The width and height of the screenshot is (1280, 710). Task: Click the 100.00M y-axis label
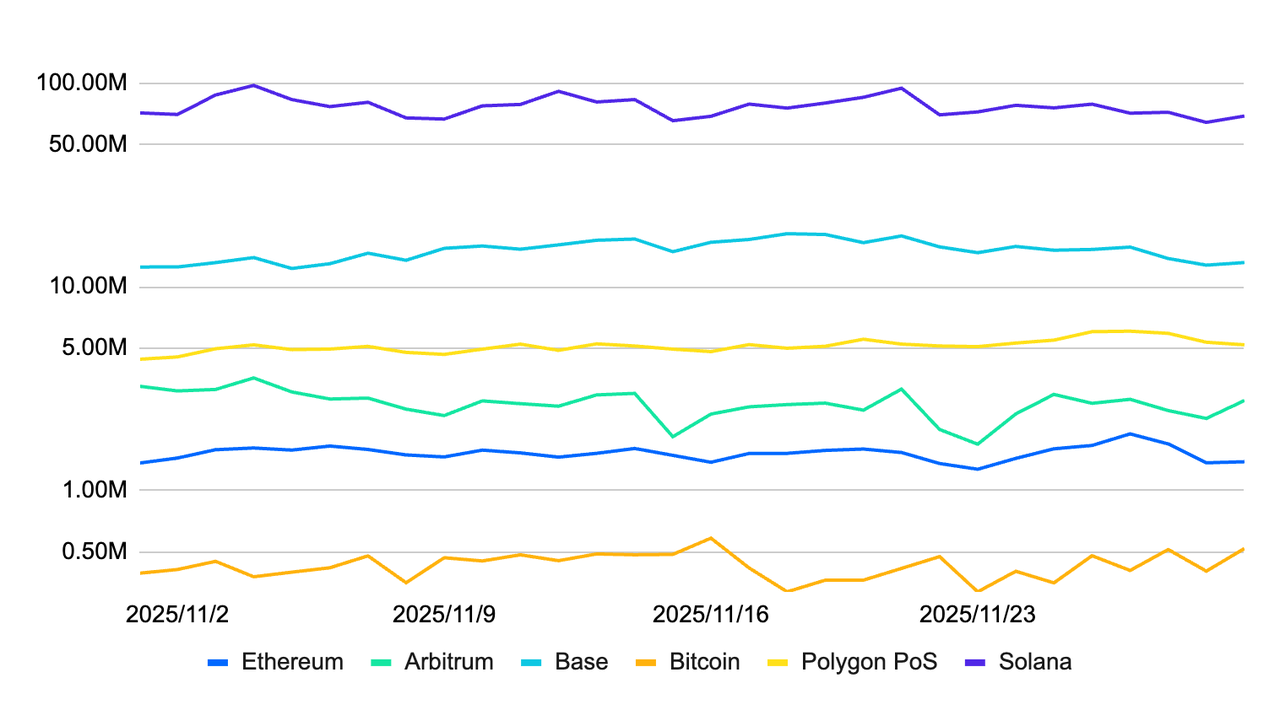[x=80, y=83]
